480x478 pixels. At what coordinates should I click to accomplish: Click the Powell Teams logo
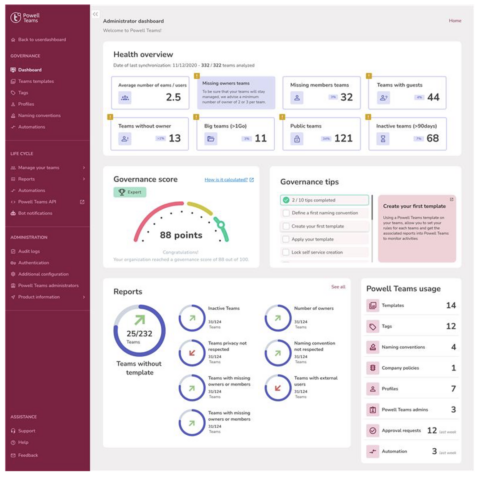25,18
